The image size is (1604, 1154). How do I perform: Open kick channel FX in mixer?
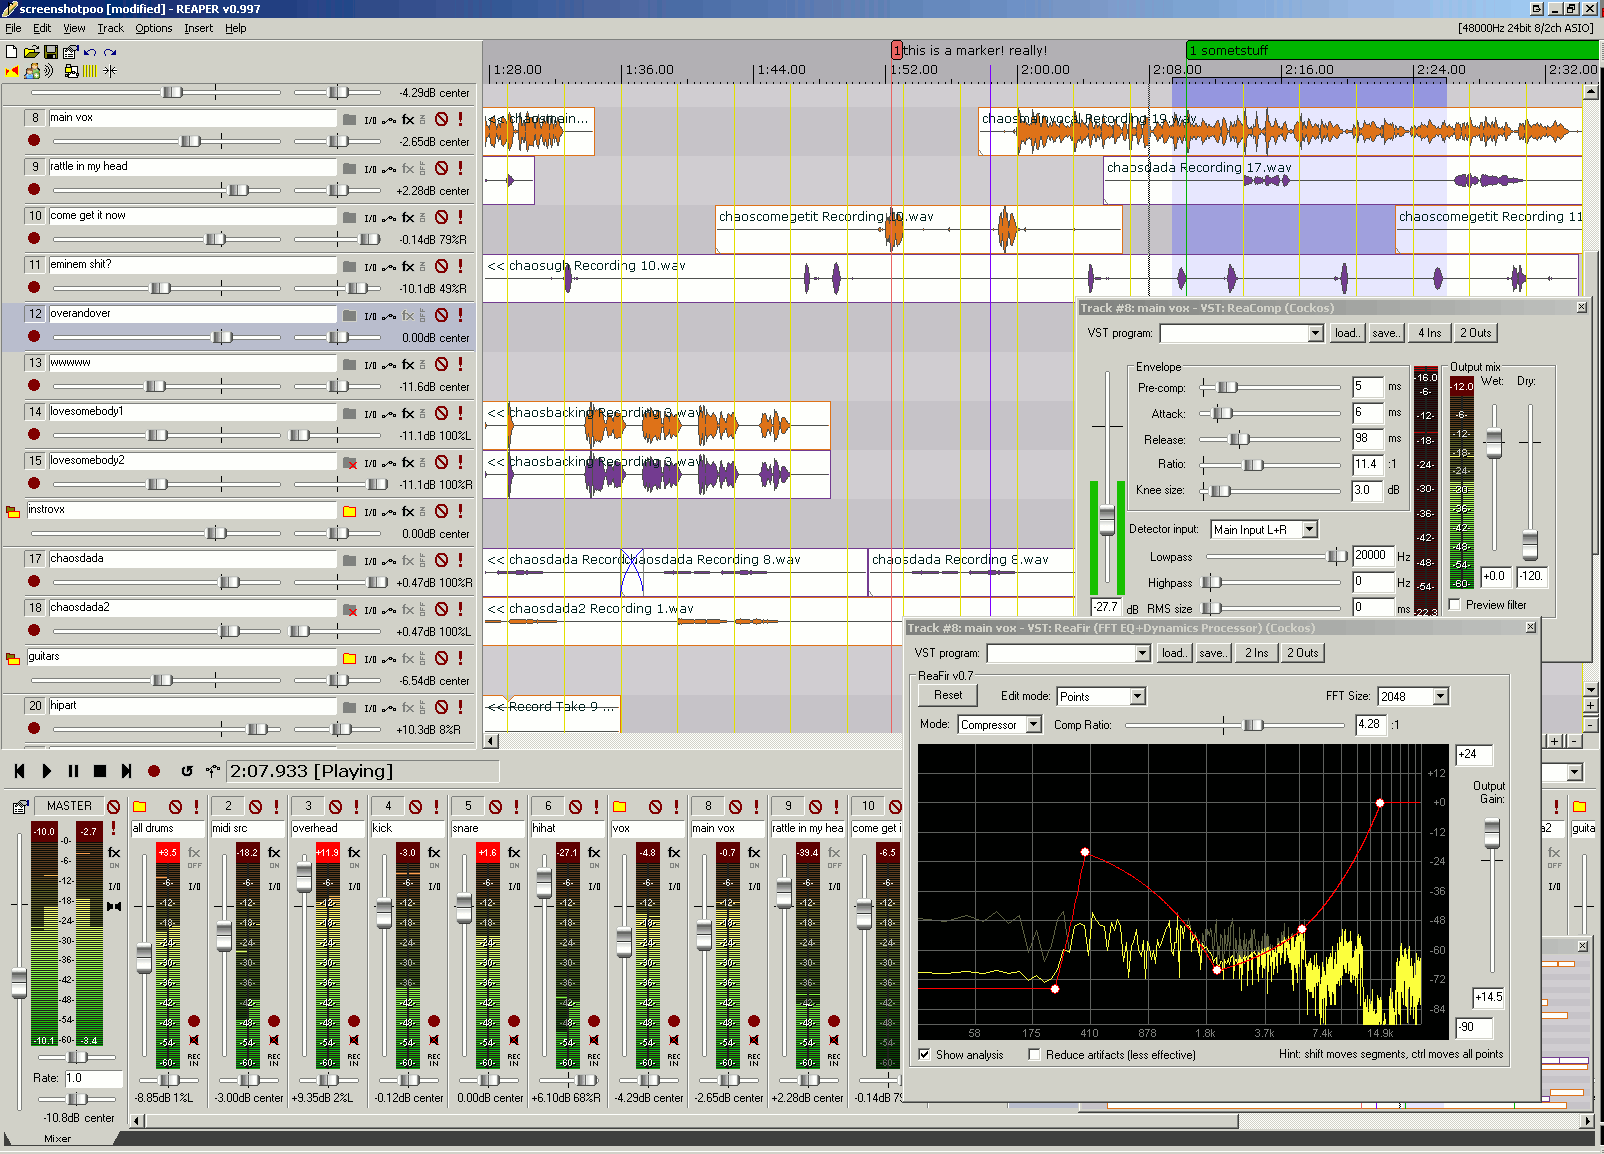click(x=434, y=853)
